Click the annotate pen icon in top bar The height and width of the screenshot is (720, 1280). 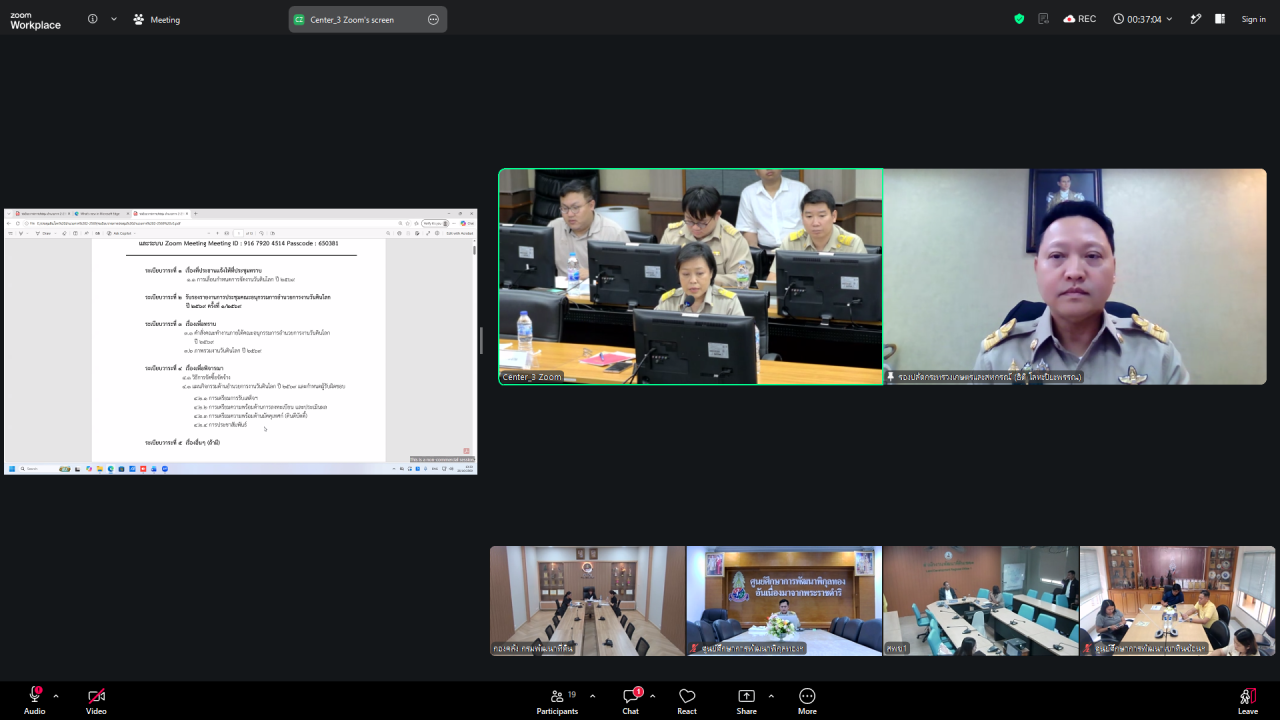click(1195, 19)
